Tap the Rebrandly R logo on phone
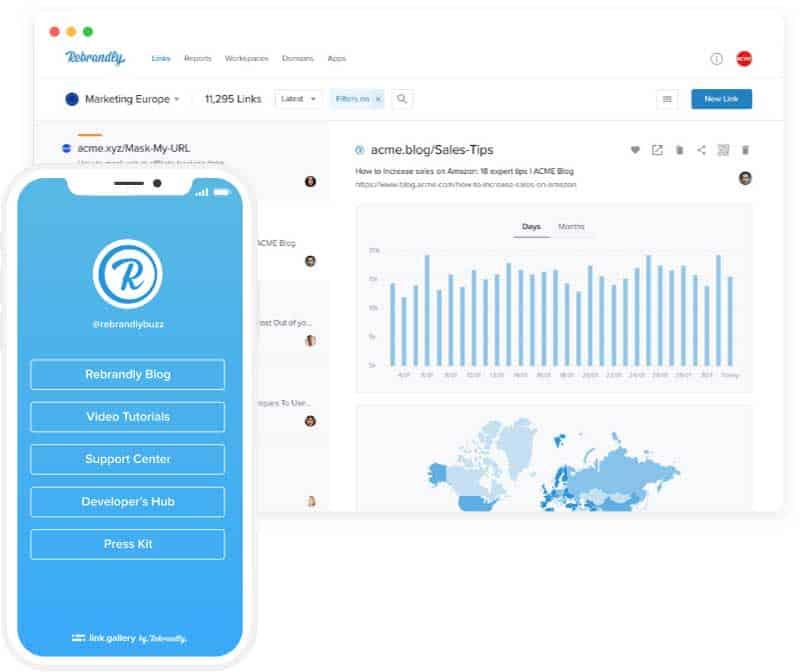This screenshot has height=672, width=800. [x=128, y=275]
